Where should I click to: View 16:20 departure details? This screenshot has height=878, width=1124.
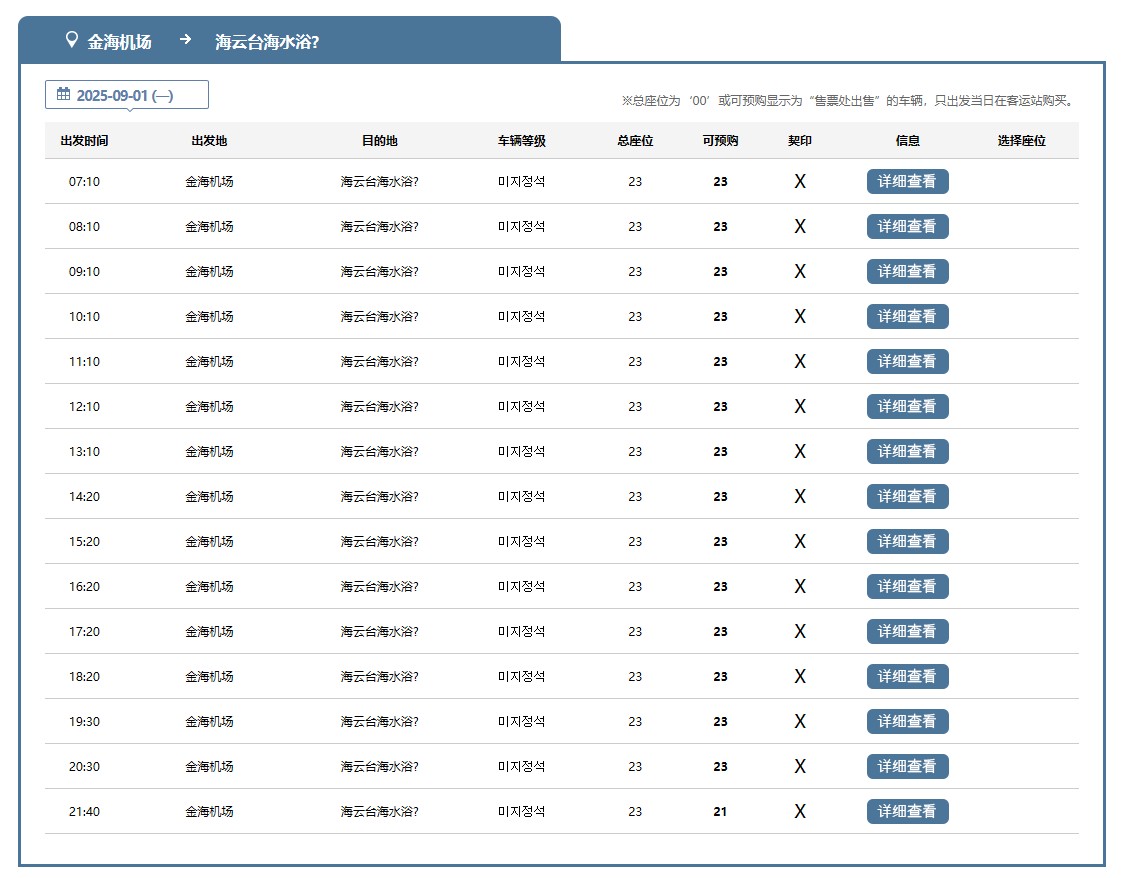click(x=907, y=587)
